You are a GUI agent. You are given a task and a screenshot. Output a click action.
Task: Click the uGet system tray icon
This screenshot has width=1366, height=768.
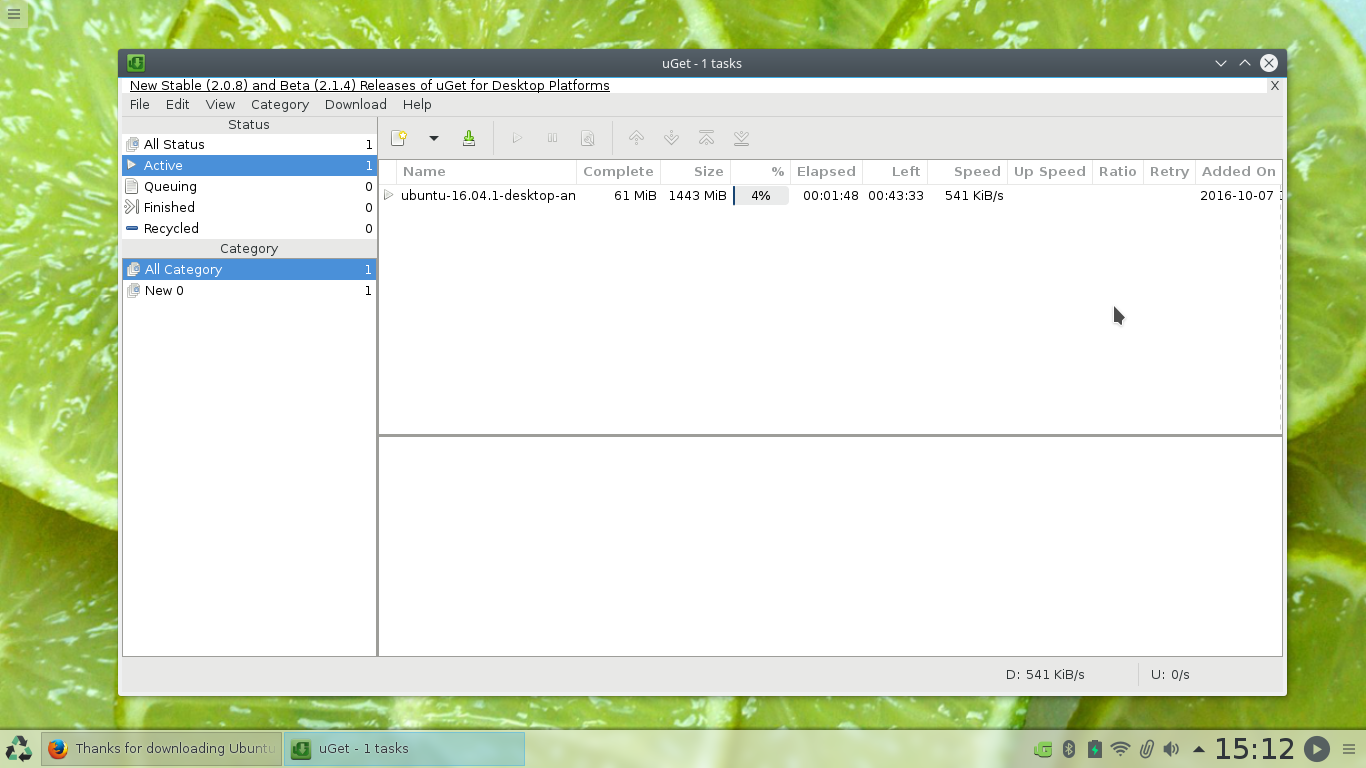coord(1043,749)
